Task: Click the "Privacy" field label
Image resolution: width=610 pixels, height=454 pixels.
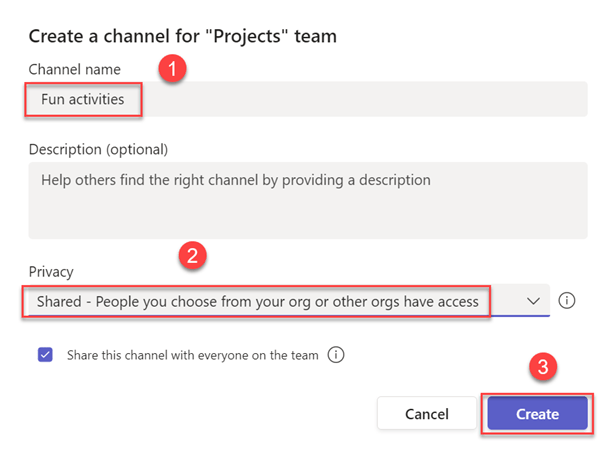Action: tap(51, 271)
